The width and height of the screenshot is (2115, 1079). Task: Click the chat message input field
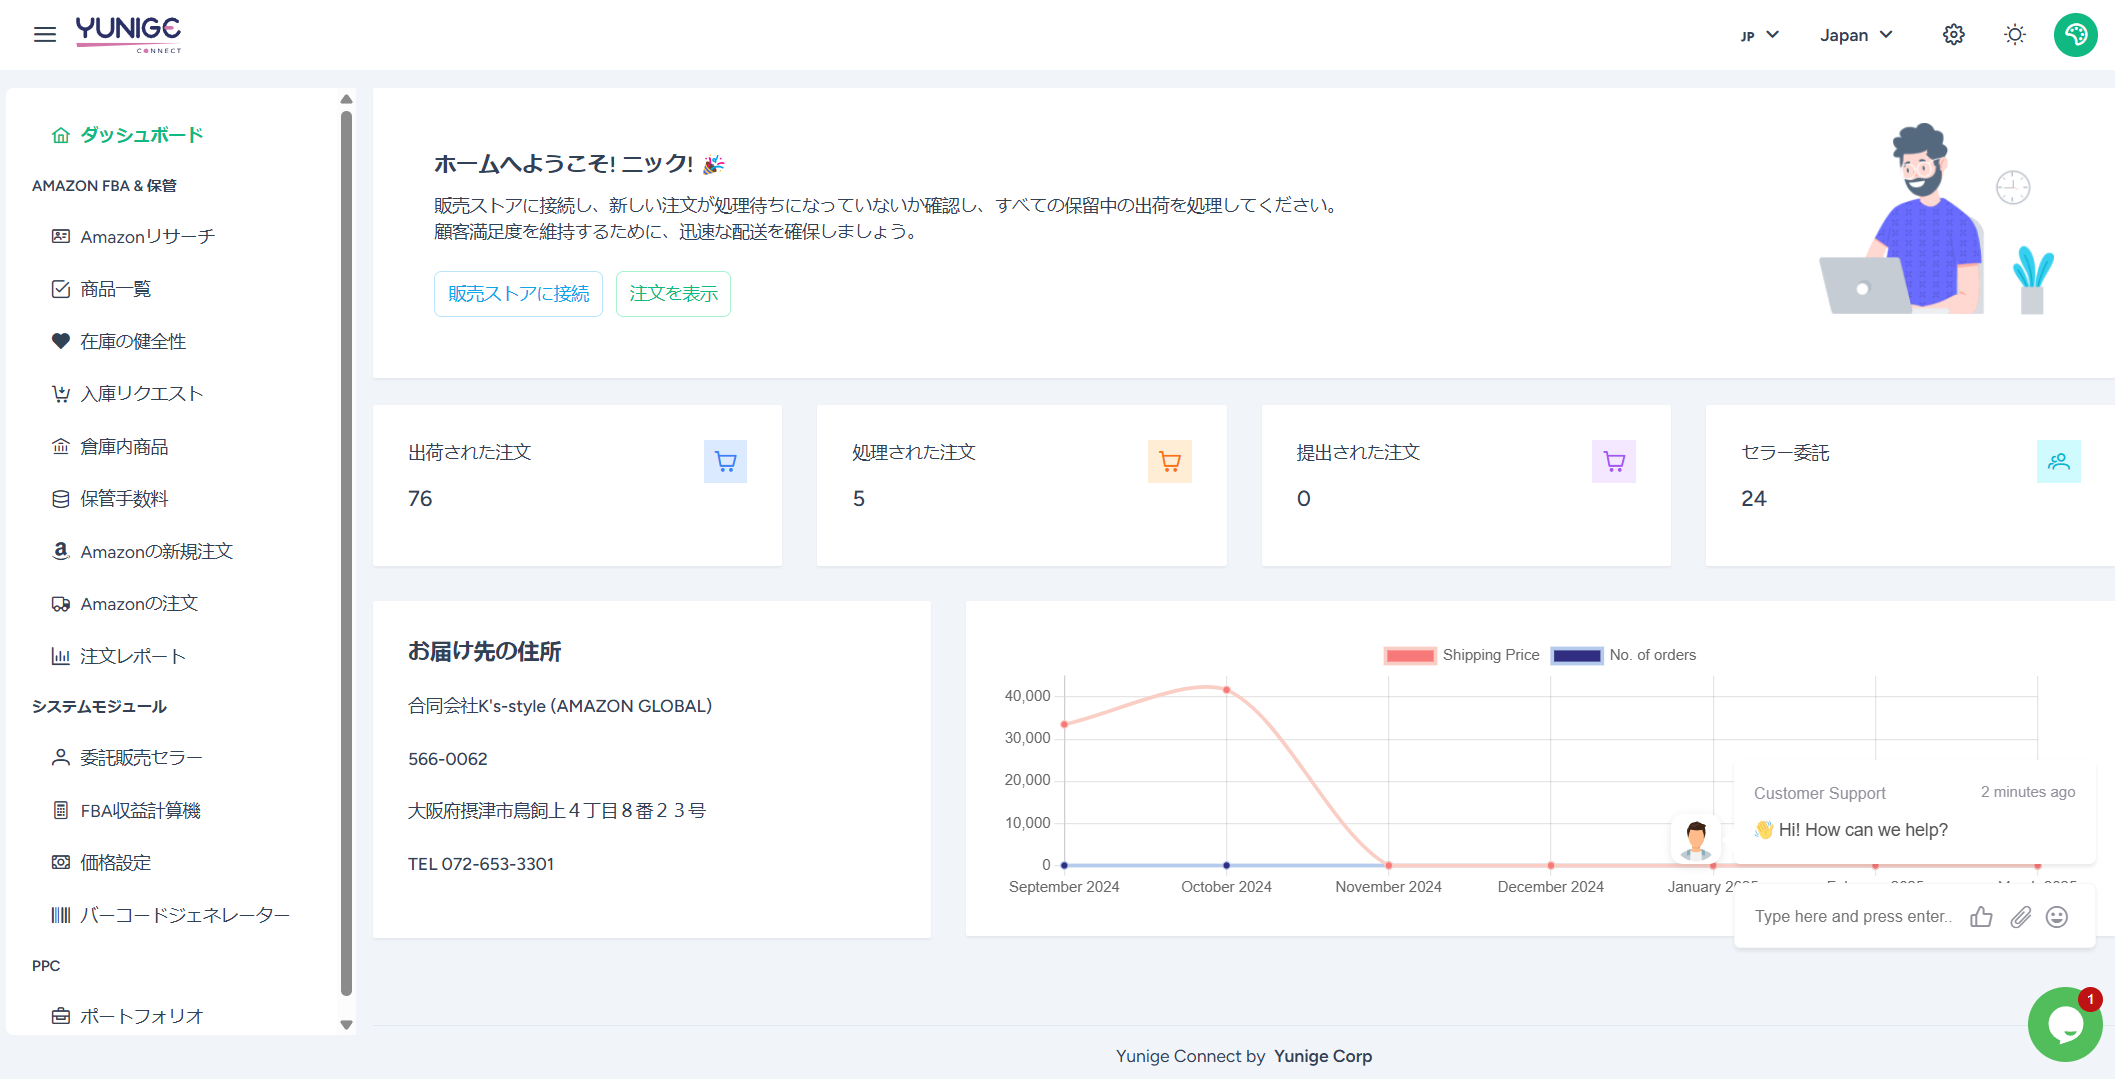click(x=1852, y=917)
